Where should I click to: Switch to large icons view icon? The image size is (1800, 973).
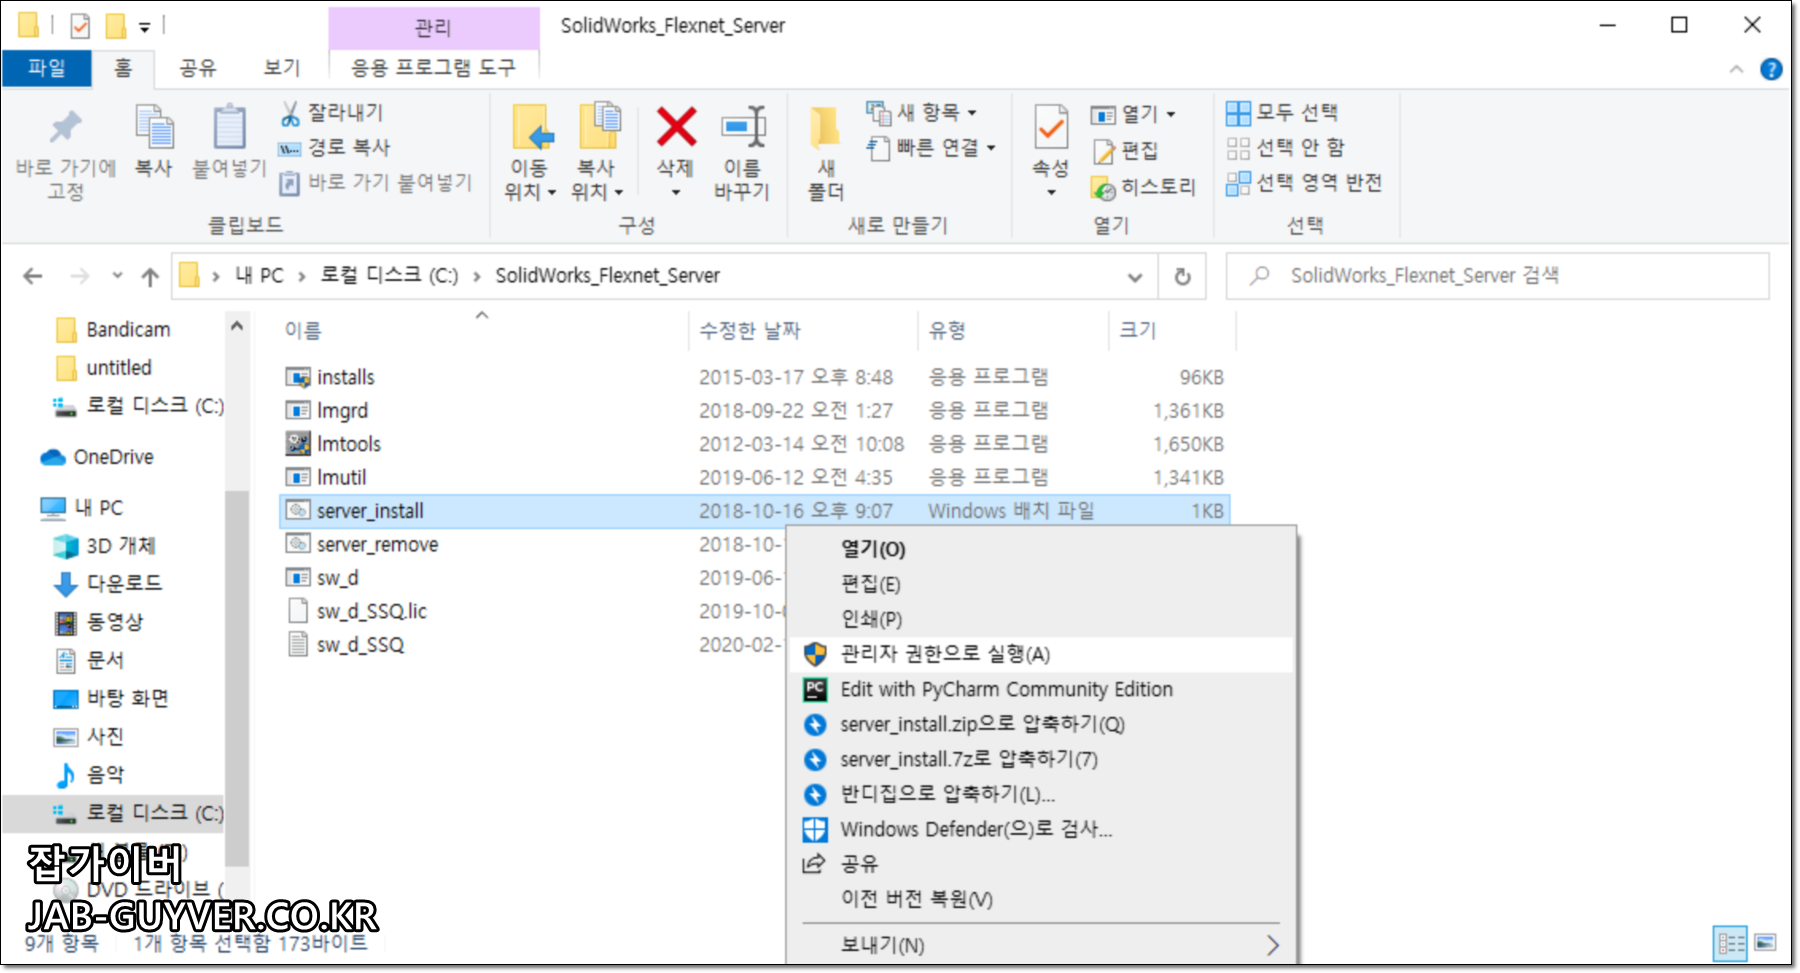pos(1766,943)
